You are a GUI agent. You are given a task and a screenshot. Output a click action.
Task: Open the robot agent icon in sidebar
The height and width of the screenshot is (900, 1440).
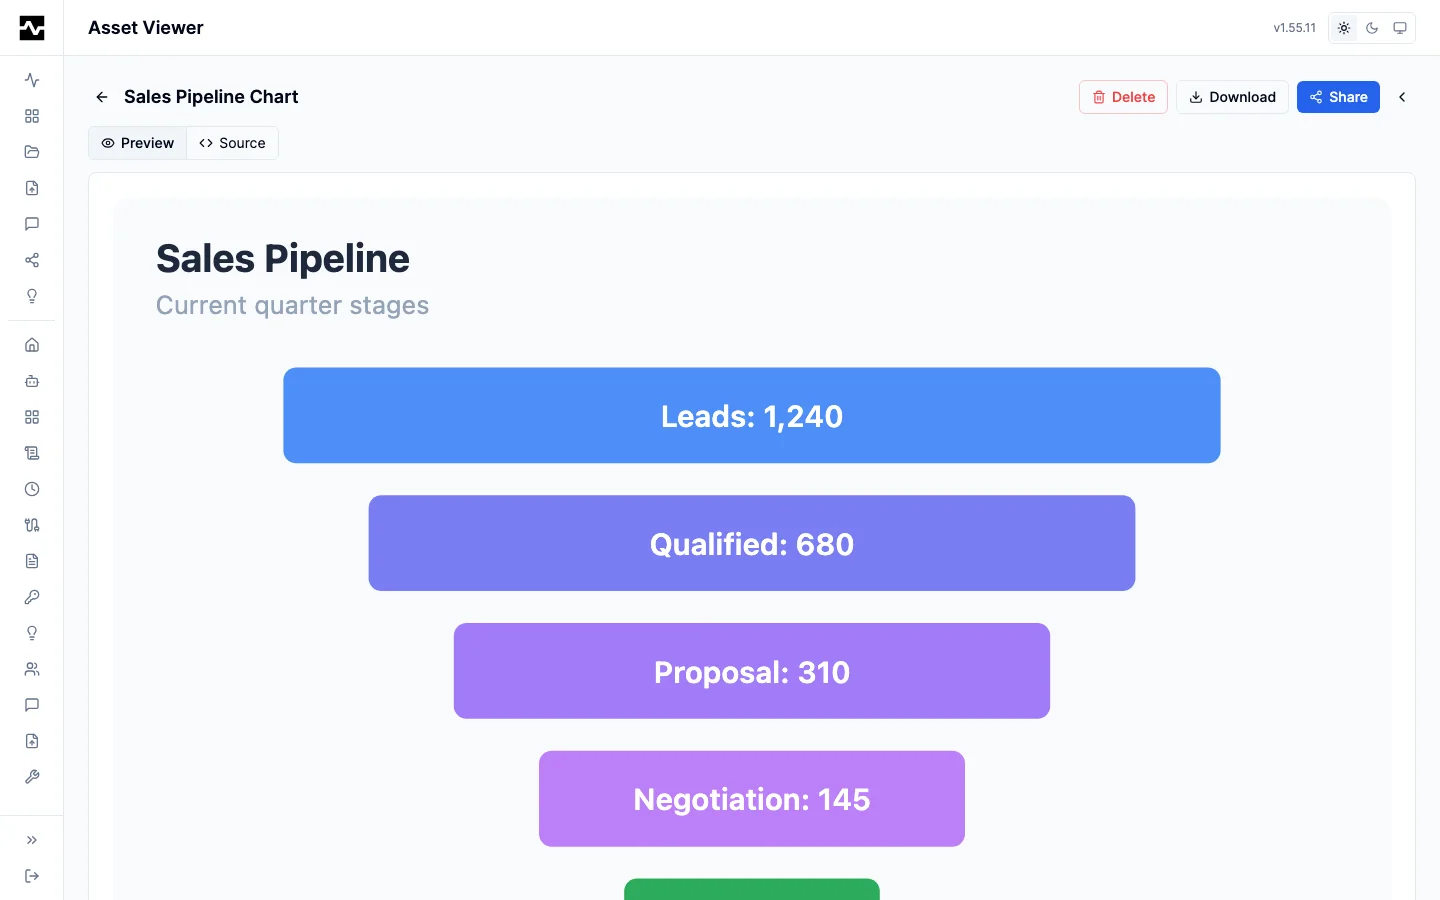click(x=32, y=381)
